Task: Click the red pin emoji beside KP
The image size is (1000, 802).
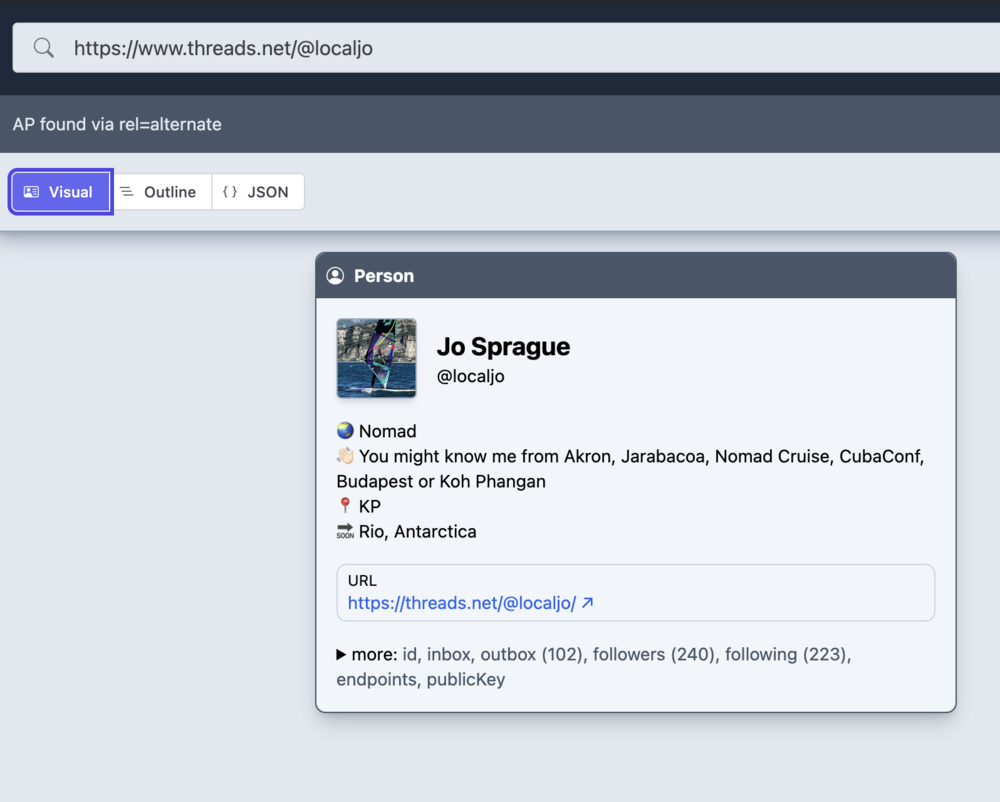Action: tap(345, 506)
